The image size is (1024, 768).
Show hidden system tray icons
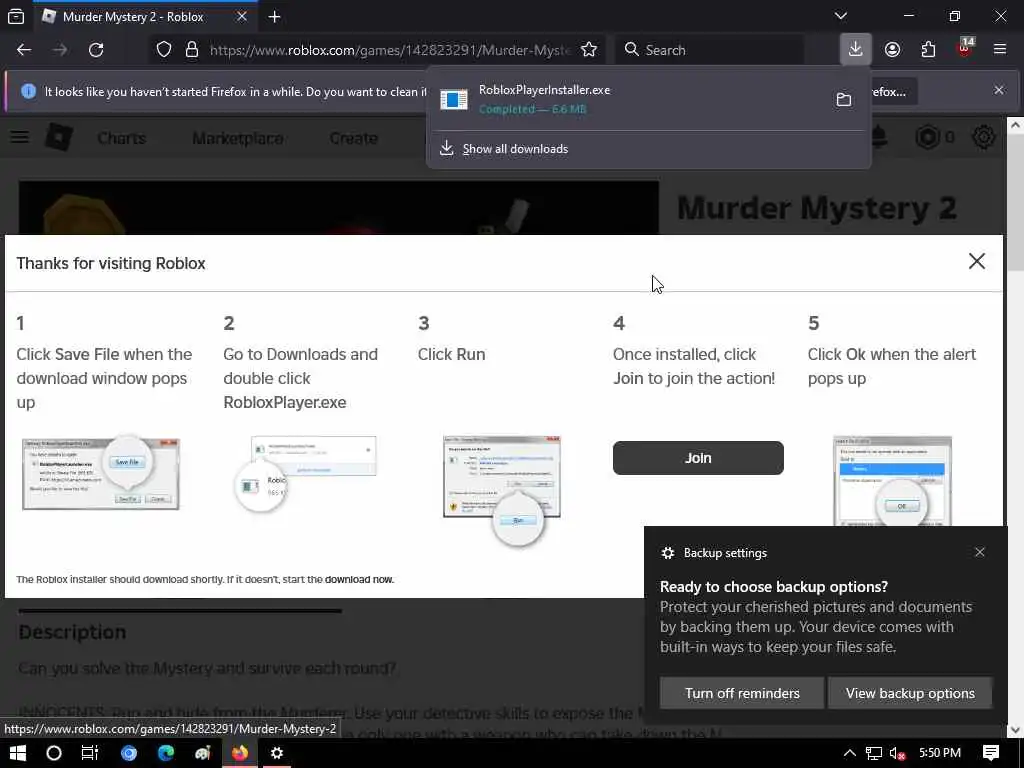849,753
